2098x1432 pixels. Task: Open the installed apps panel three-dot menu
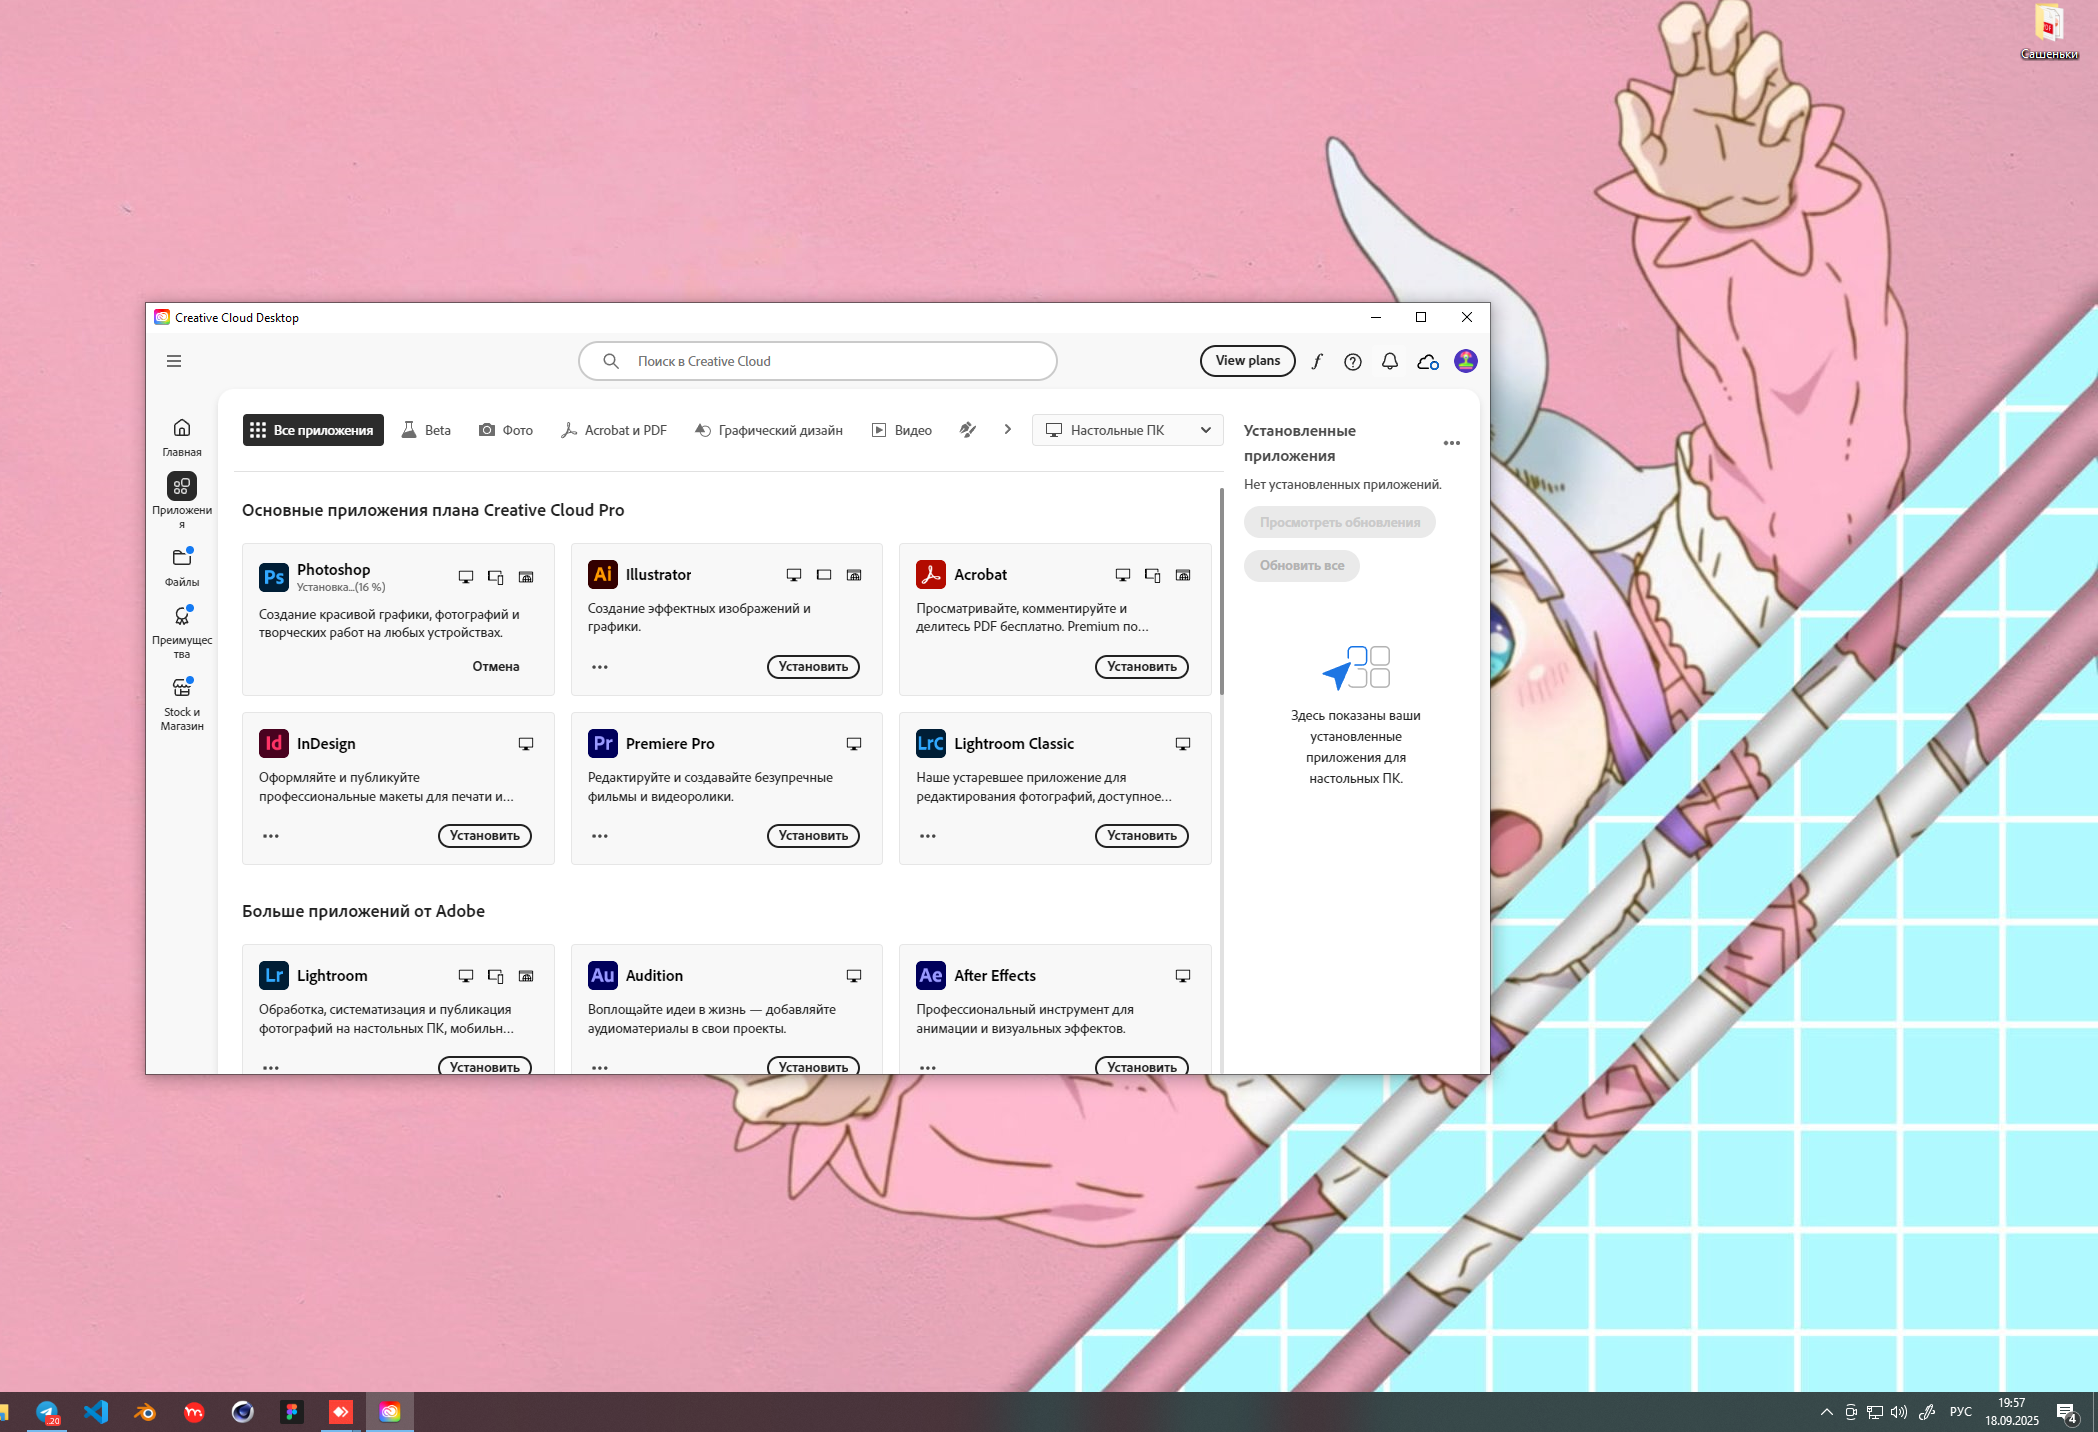[x=1452, y=443]
